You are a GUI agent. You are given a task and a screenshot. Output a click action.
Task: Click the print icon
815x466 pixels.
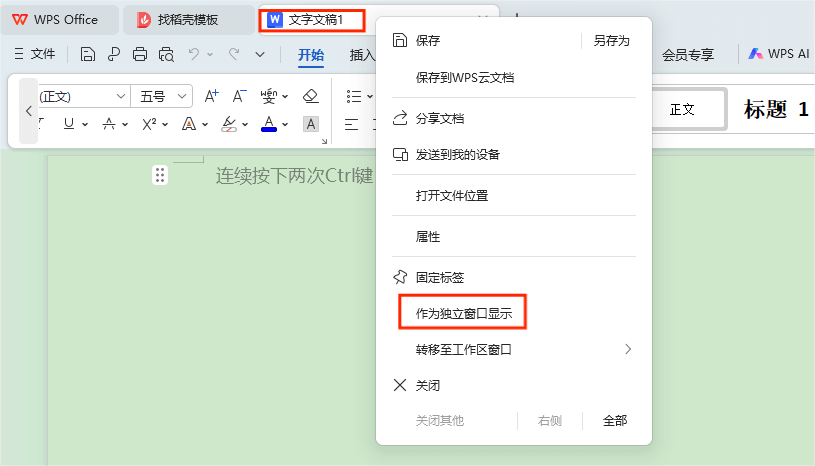[140, 54]
